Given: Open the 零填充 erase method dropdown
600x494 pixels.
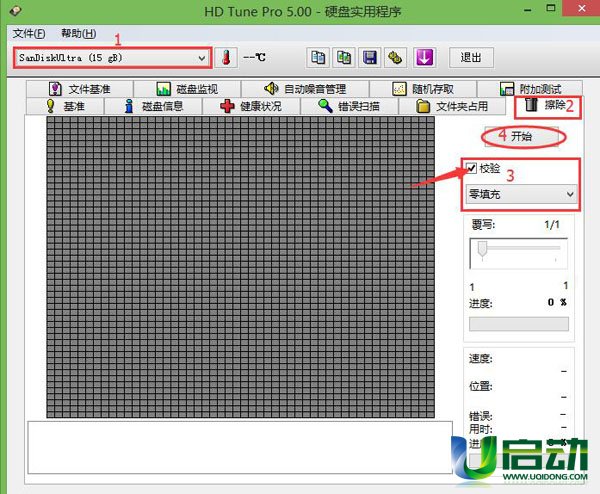Looking at the screenshot, I should (522, 194).
